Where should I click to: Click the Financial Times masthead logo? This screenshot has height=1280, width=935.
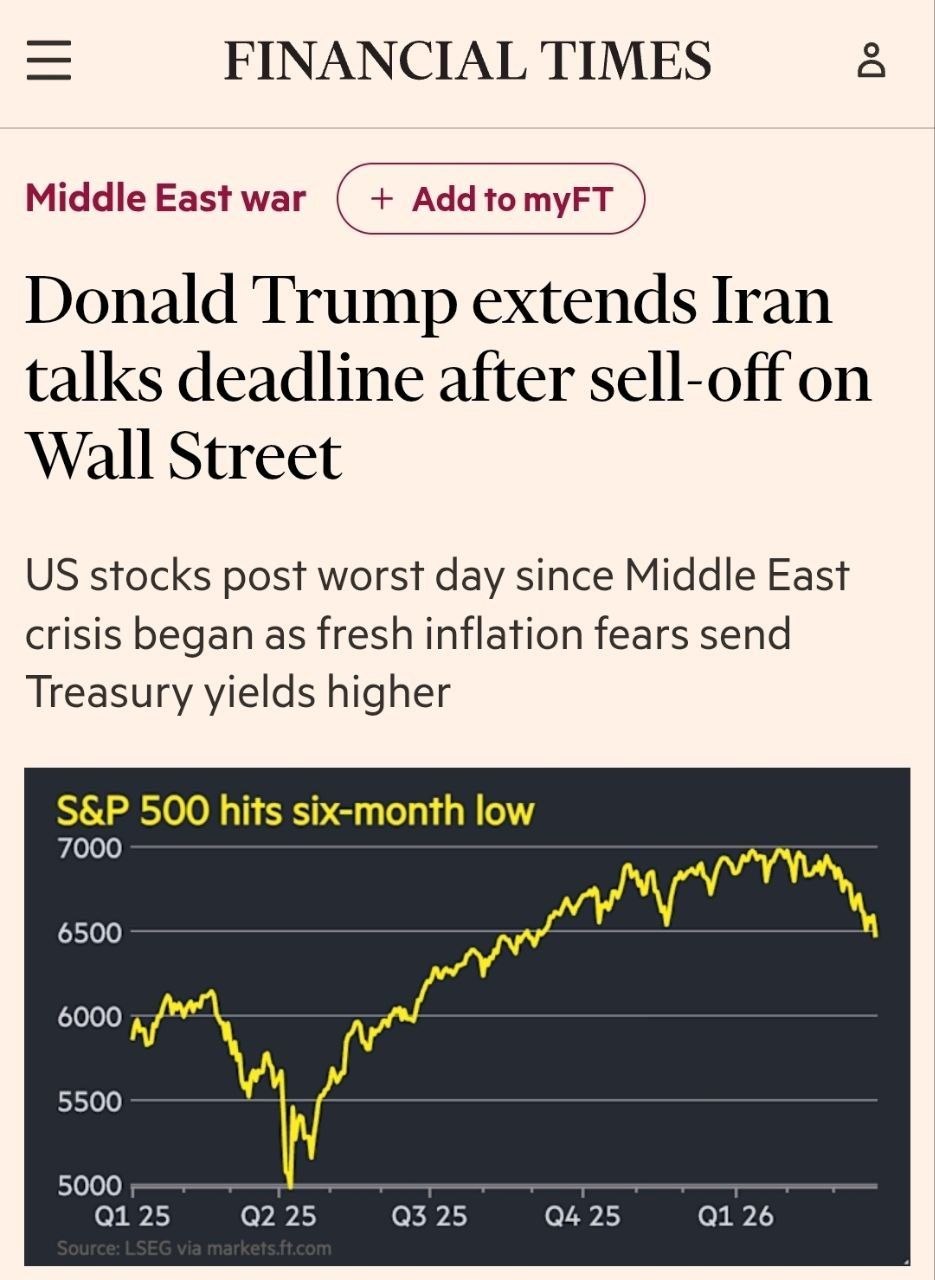tap(467, 60)
